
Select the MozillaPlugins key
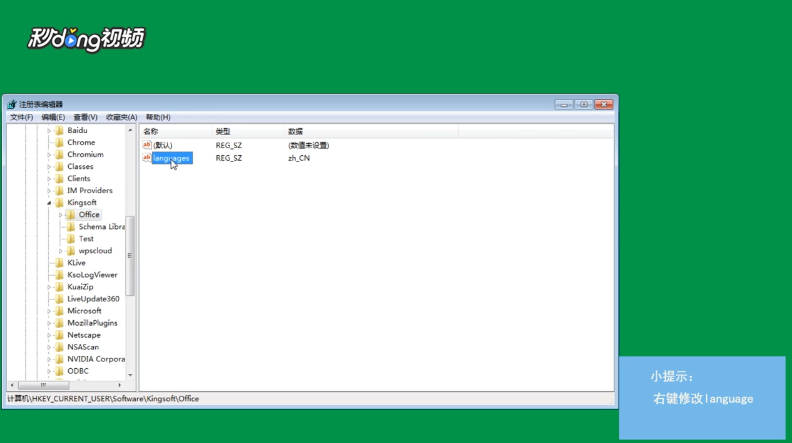click(x=92, y=323)
